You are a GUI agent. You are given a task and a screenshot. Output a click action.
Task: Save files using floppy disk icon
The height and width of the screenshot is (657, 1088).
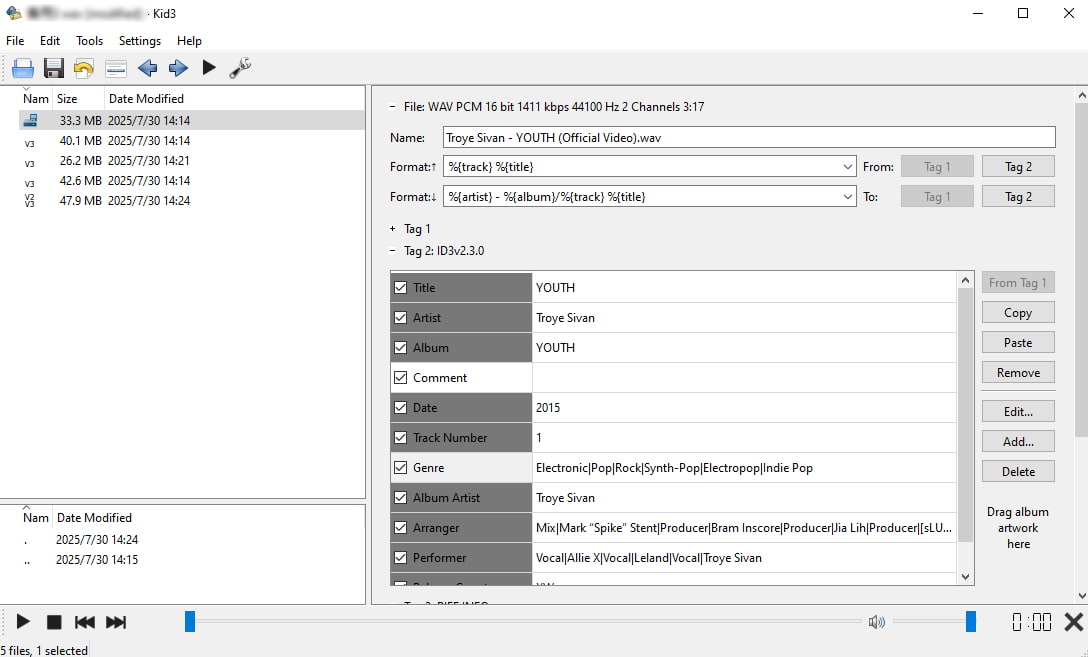pos(53,68)
